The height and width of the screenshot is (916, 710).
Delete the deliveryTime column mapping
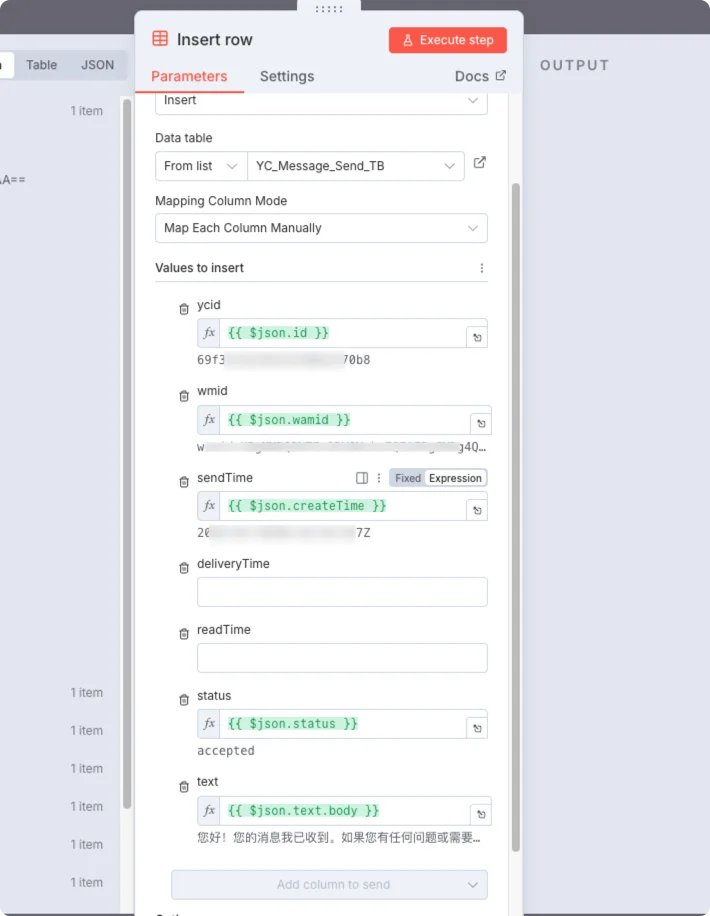coord(184,568)
